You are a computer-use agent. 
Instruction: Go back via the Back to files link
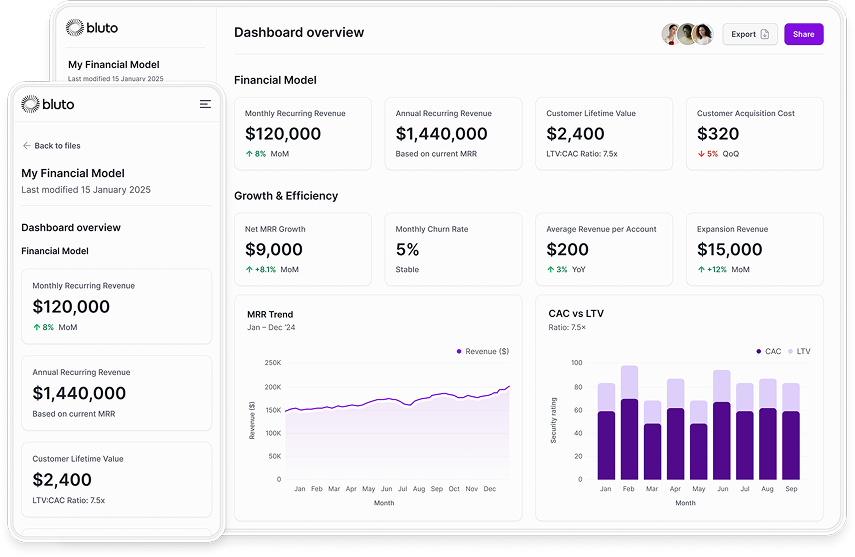coord(51,146)
